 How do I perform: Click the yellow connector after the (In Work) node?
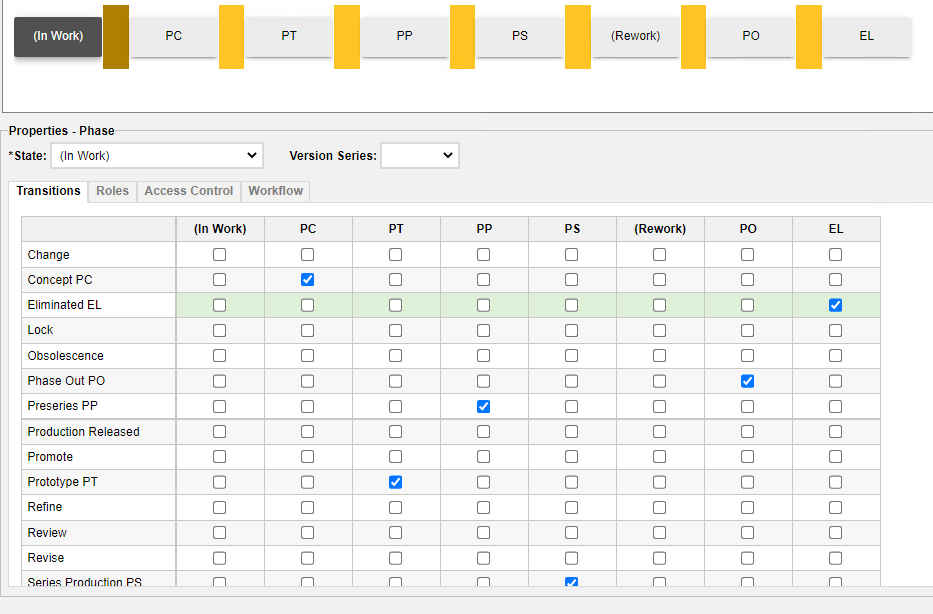[115, 35]
